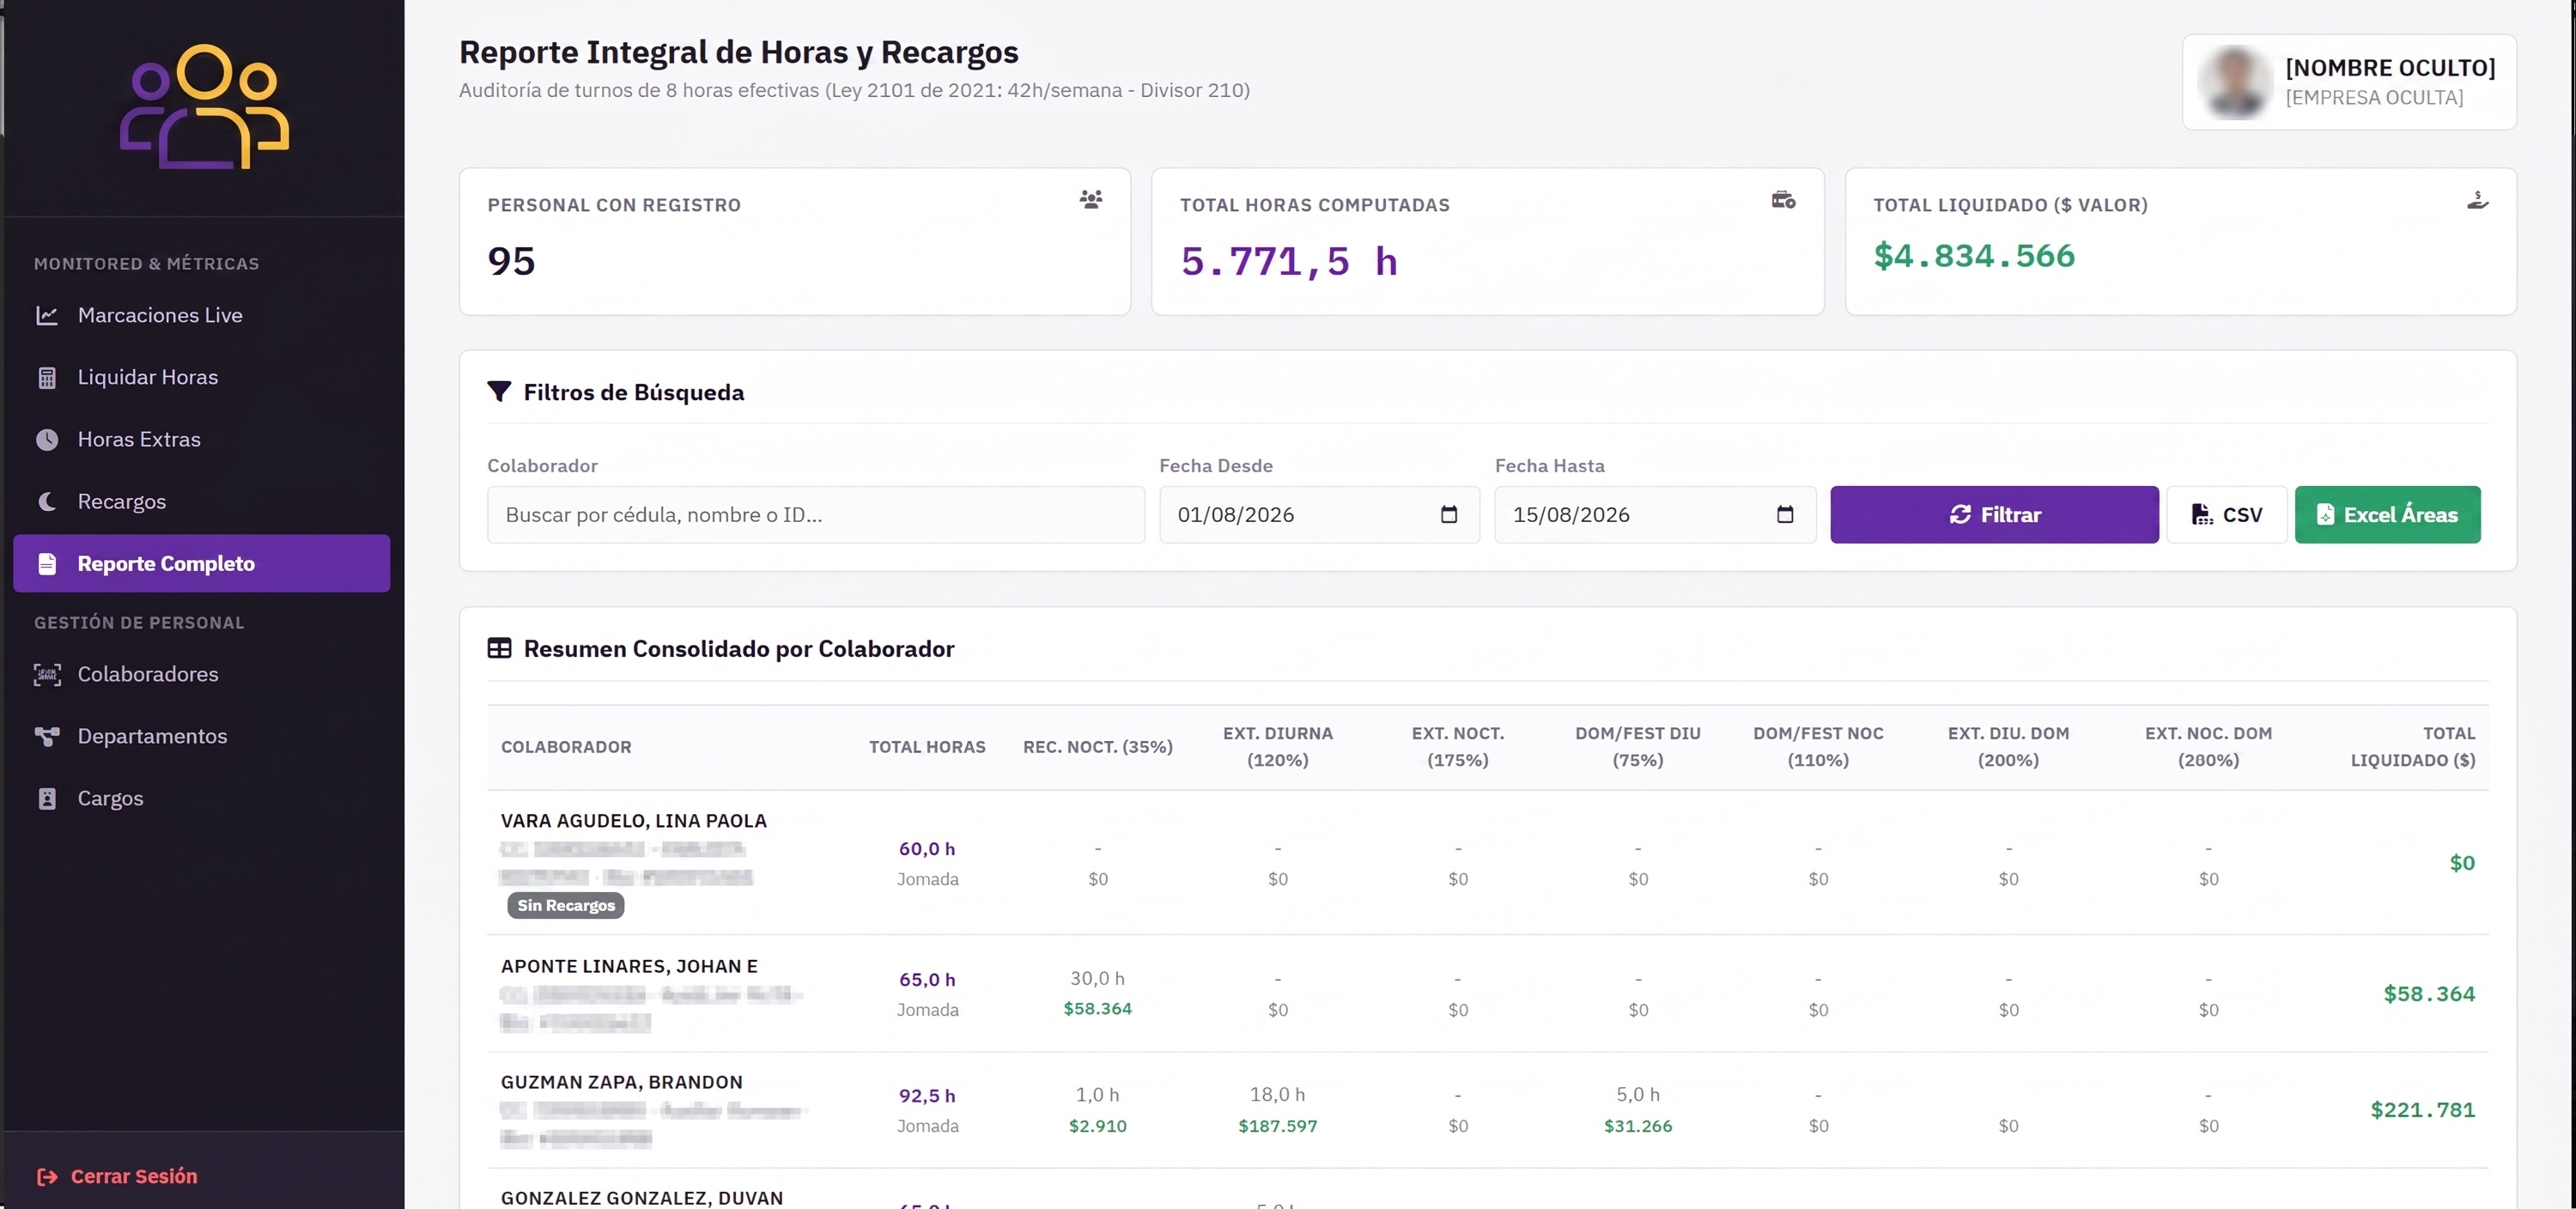
Task: Open Colaboradores management page
Action: (202, 675)
